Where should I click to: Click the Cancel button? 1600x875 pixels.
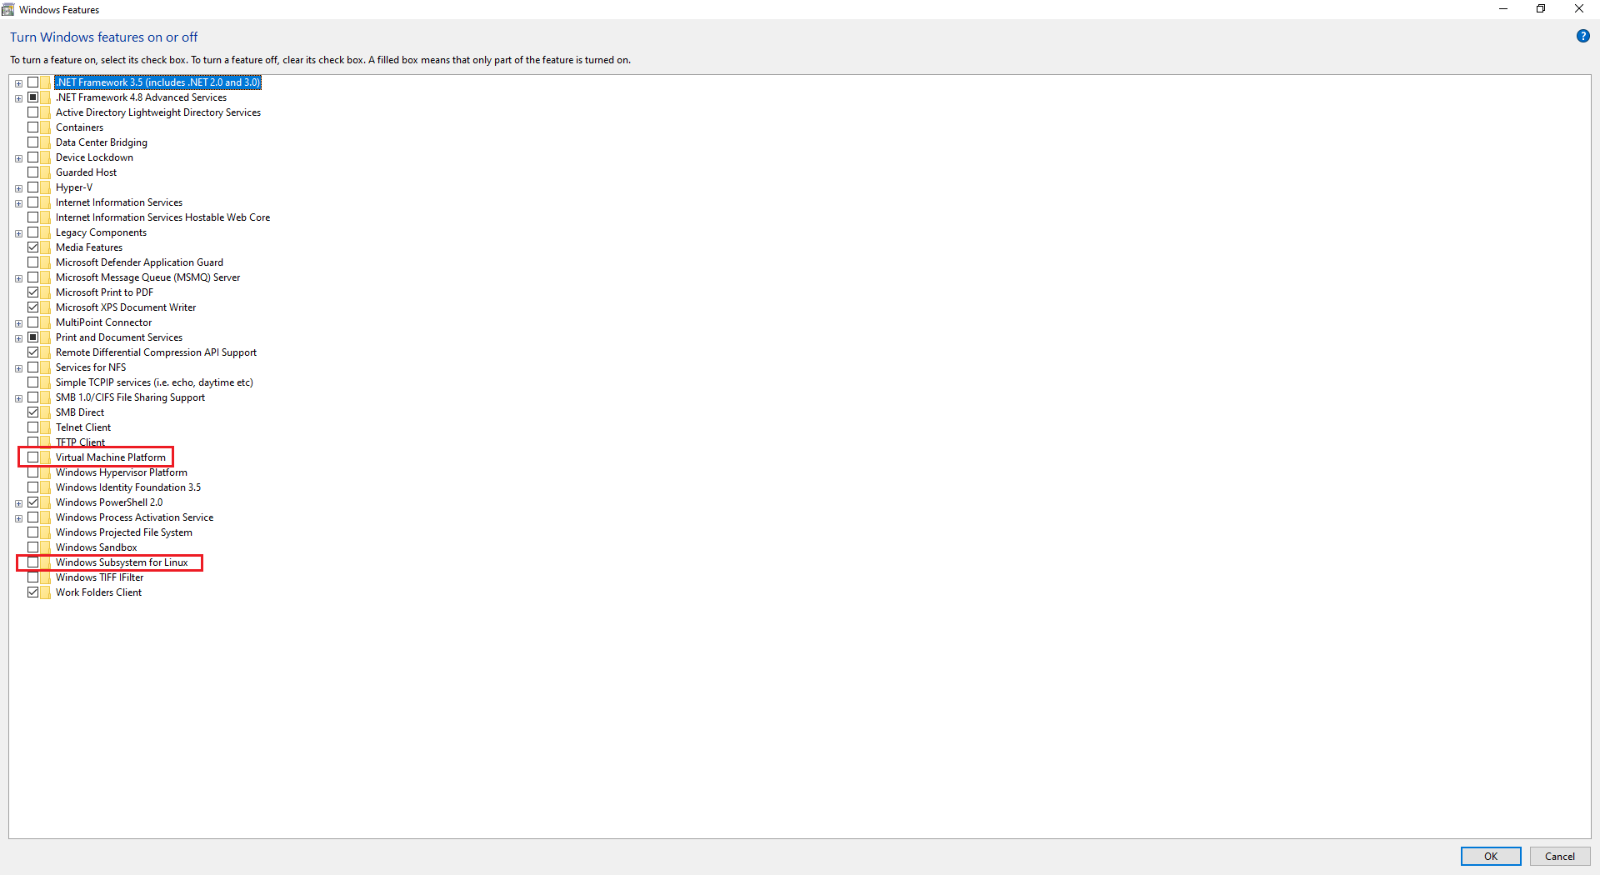(1560, 856)
